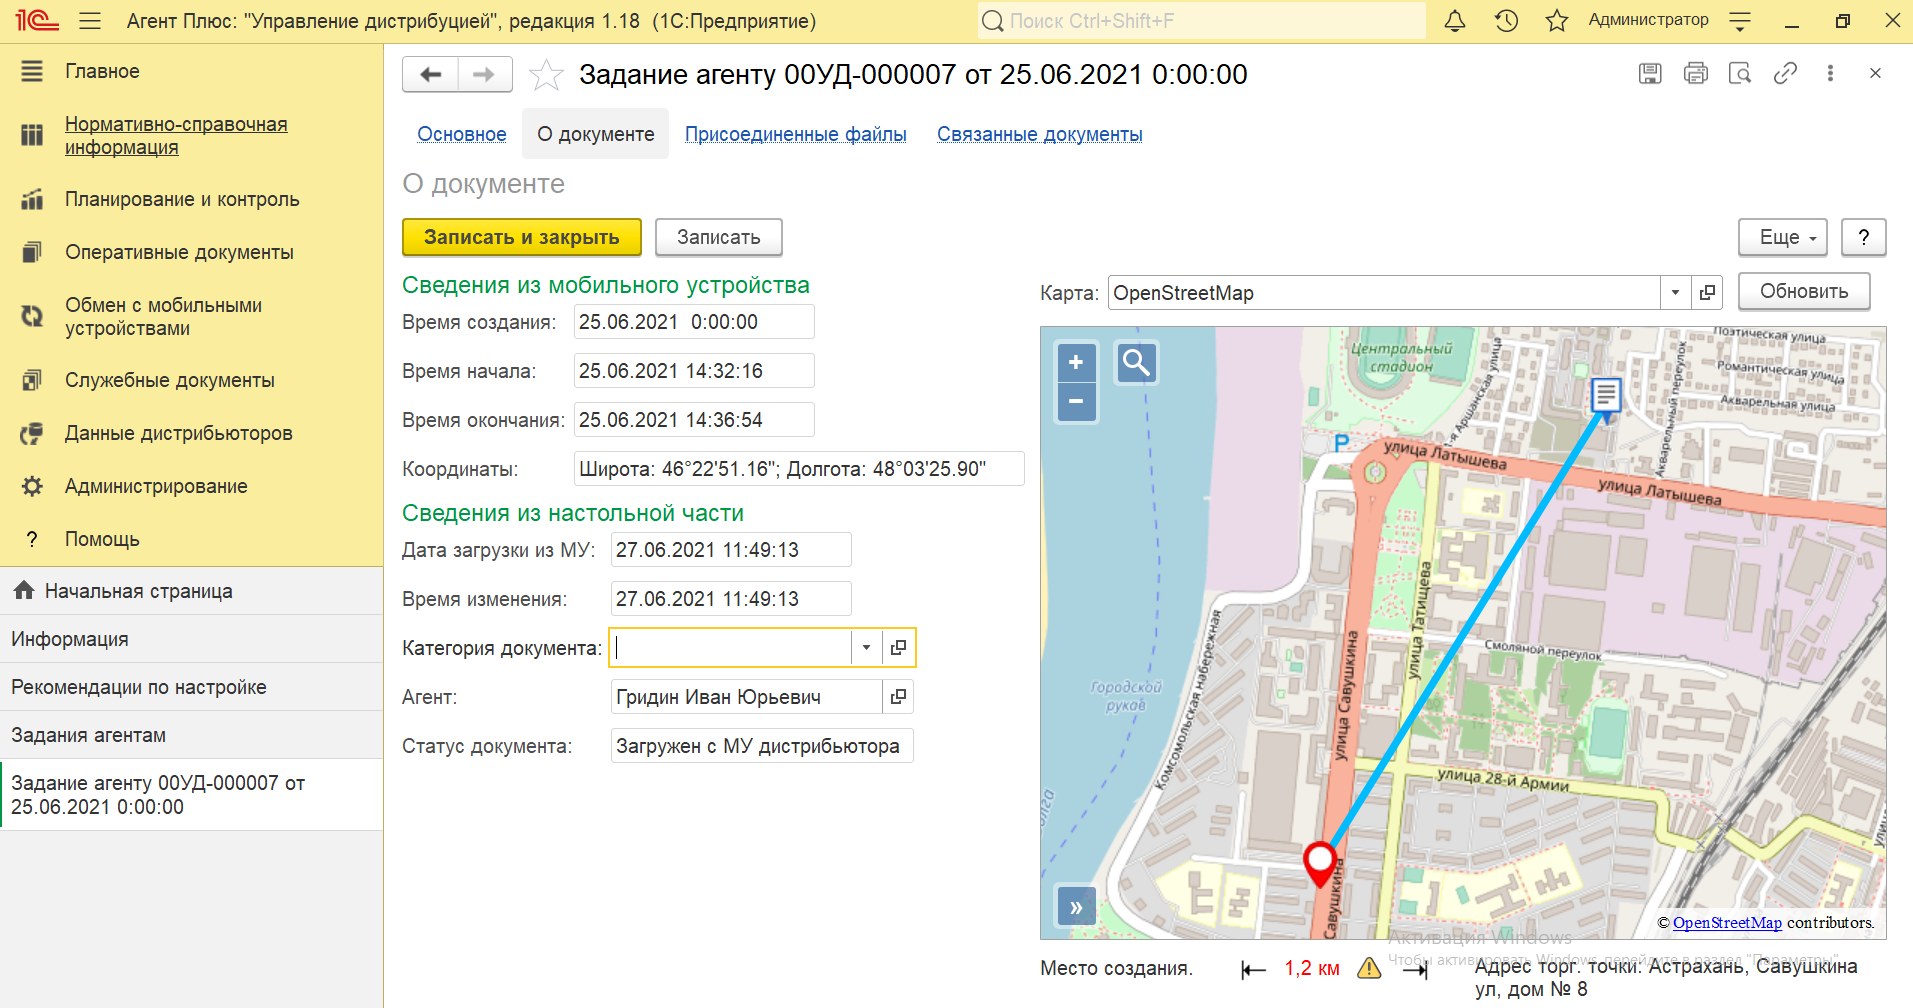Open the Категория документа open-form icon

point(898,648)
